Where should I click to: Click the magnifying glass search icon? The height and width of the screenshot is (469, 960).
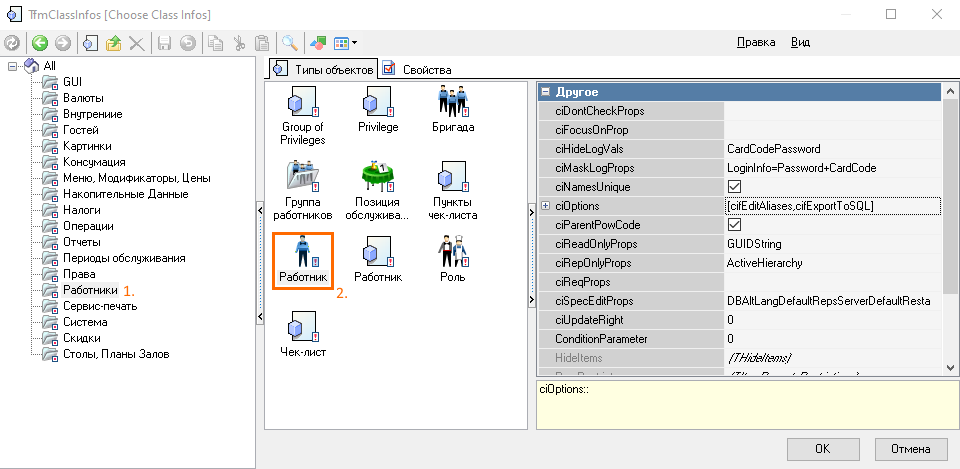click(x=289, y=43)
